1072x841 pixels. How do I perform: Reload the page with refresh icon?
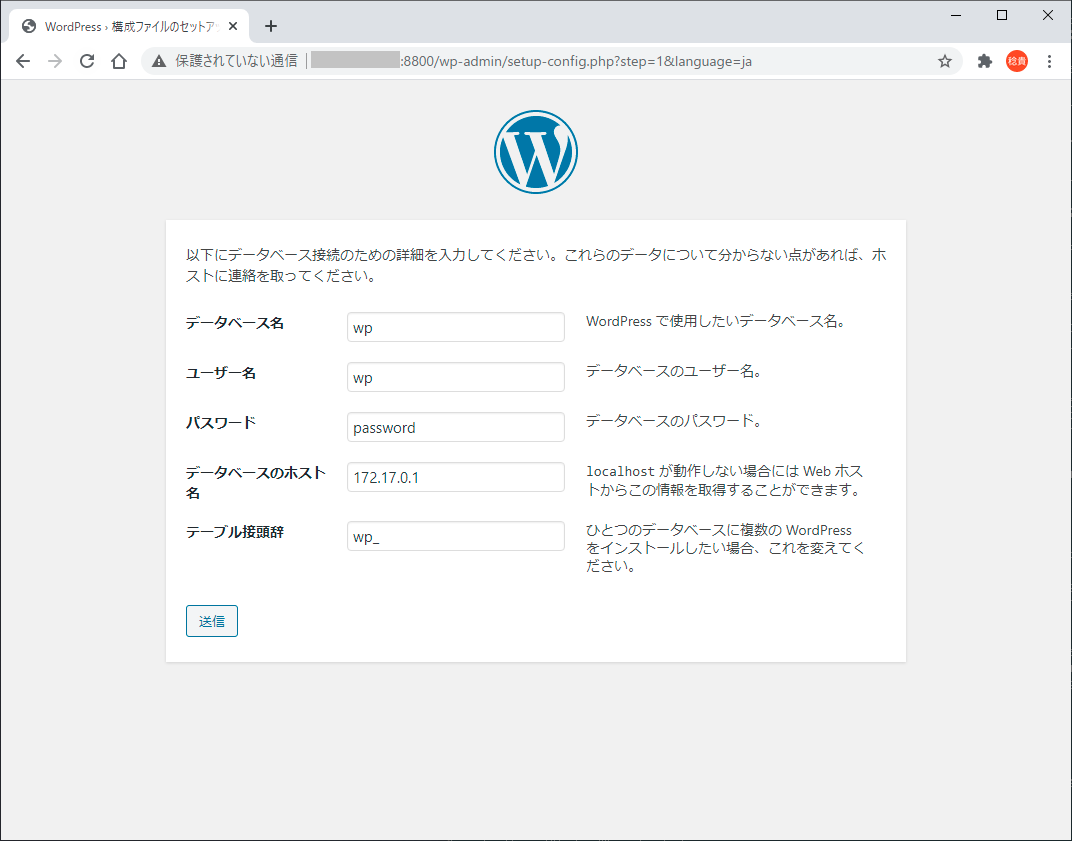(x=87, y=62)
